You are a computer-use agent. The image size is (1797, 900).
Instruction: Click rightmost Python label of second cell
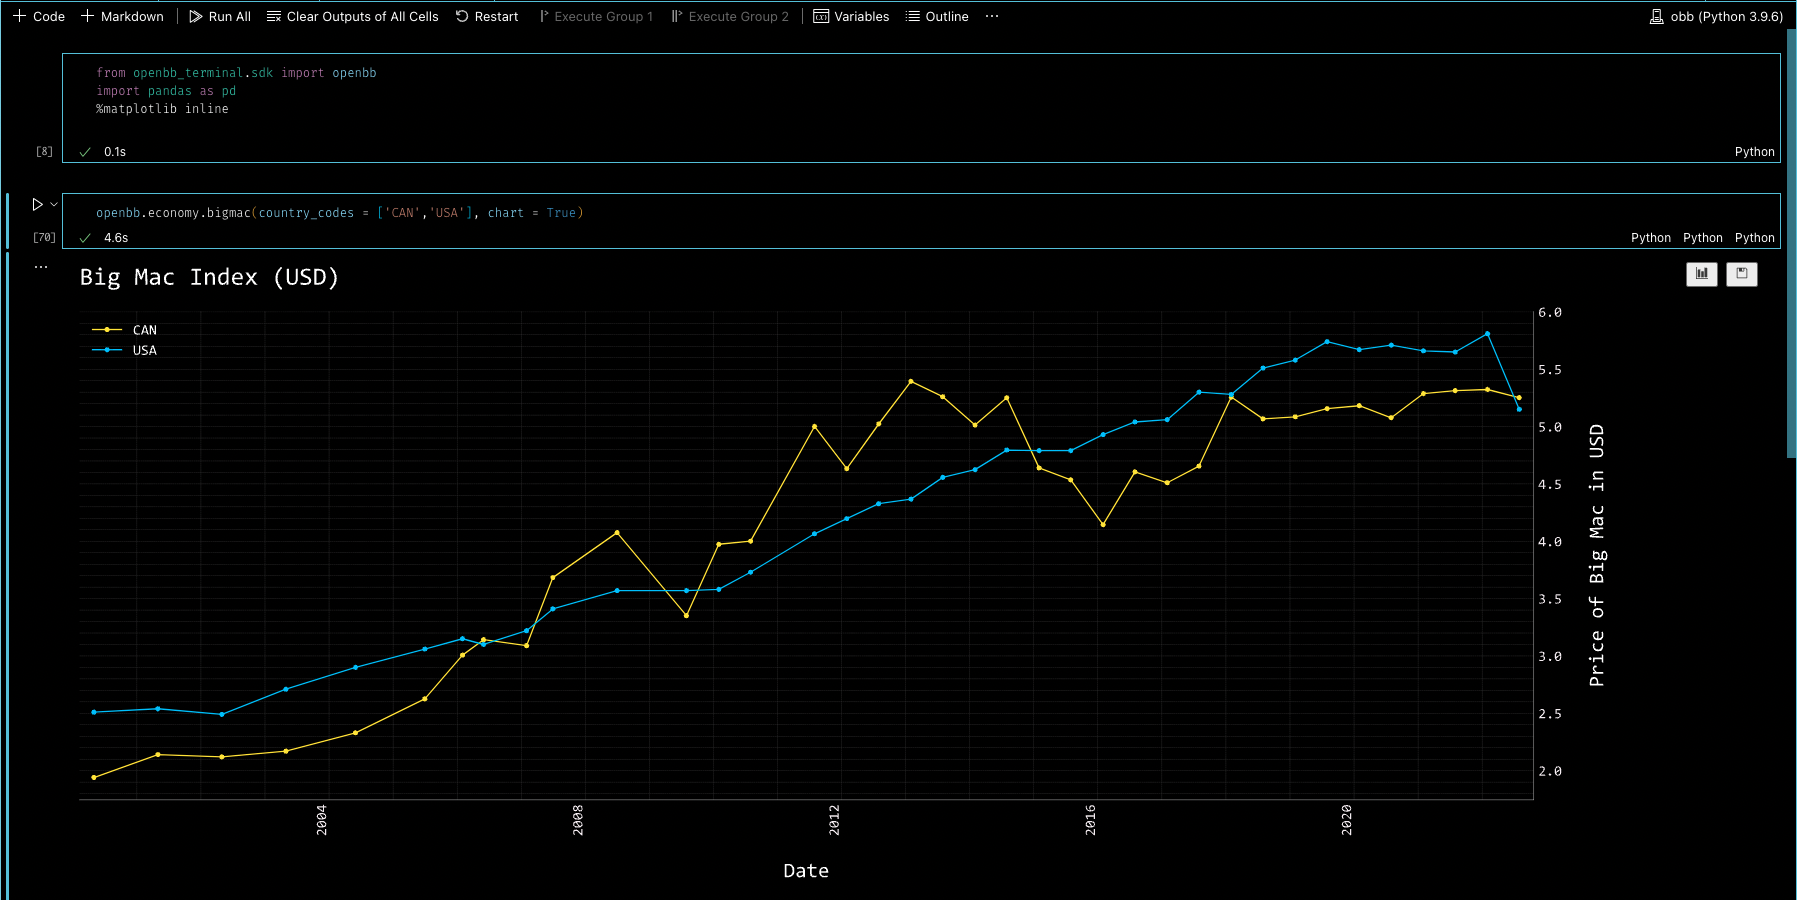(1754, 238)
